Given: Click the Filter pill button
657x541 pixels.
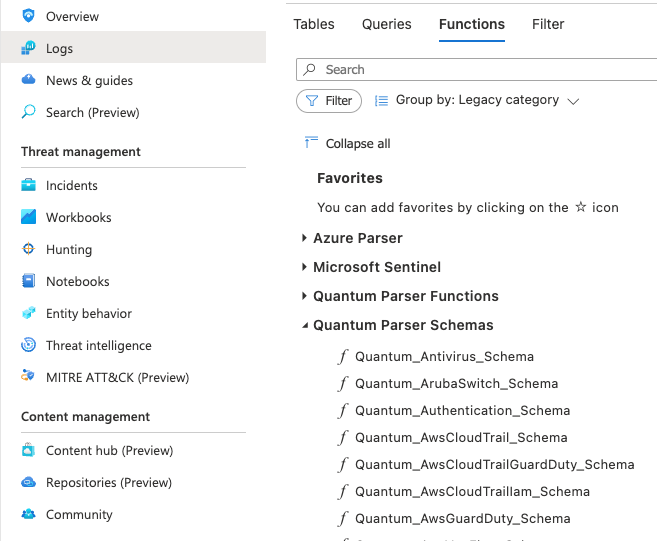Looking at the screenshot, I should pos(329,101).
